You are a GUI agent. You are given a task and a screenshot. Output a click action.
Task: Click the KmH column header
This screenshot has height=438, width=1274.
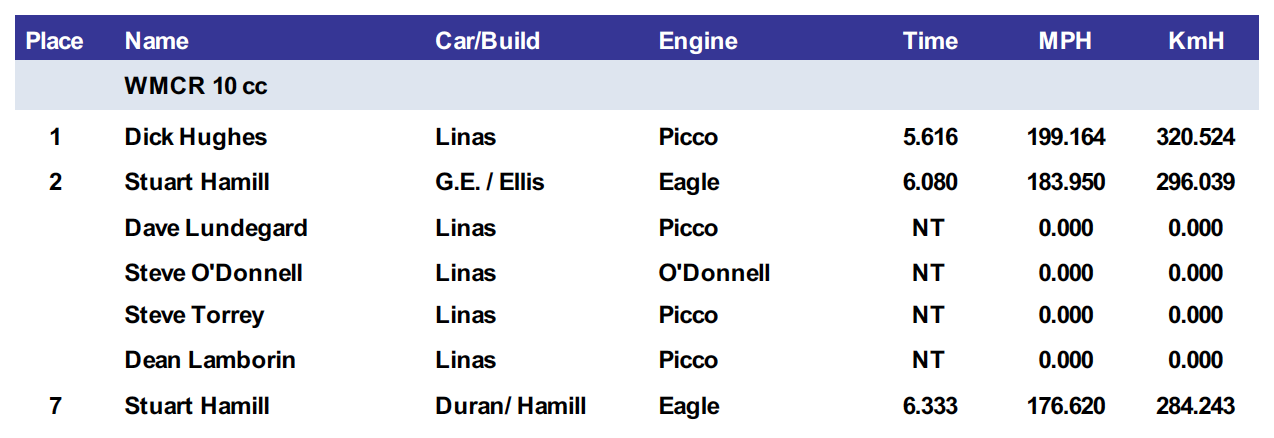point(1196,41)
